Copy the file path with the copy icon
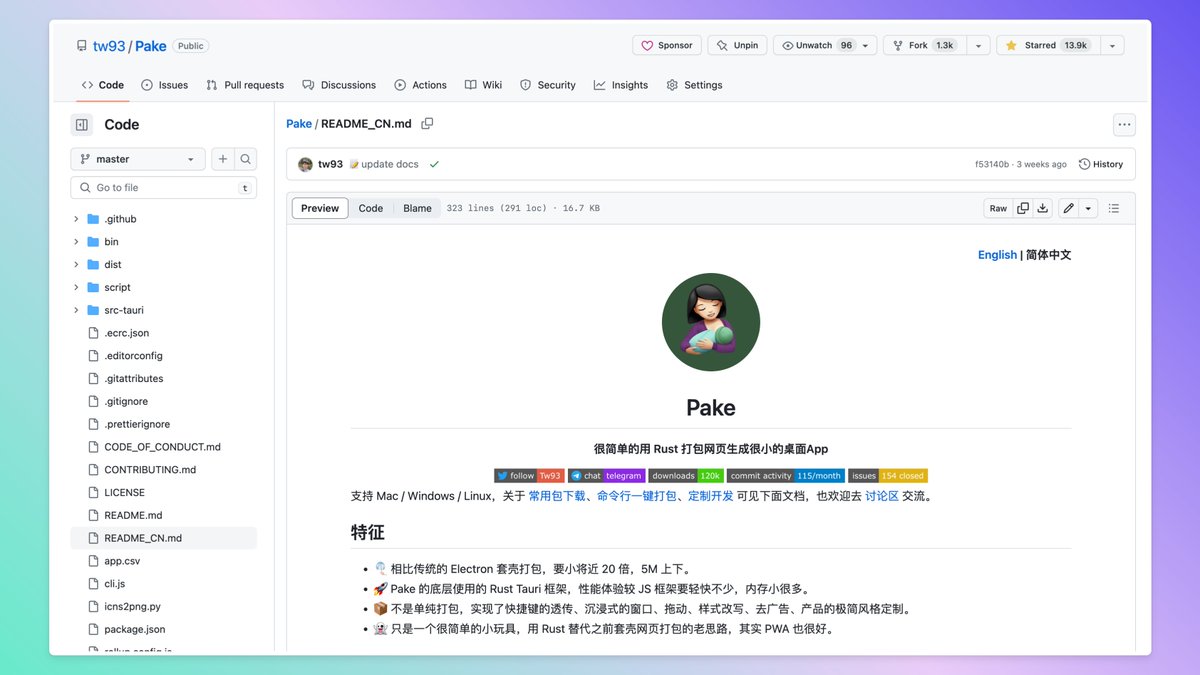 [428, 123]
